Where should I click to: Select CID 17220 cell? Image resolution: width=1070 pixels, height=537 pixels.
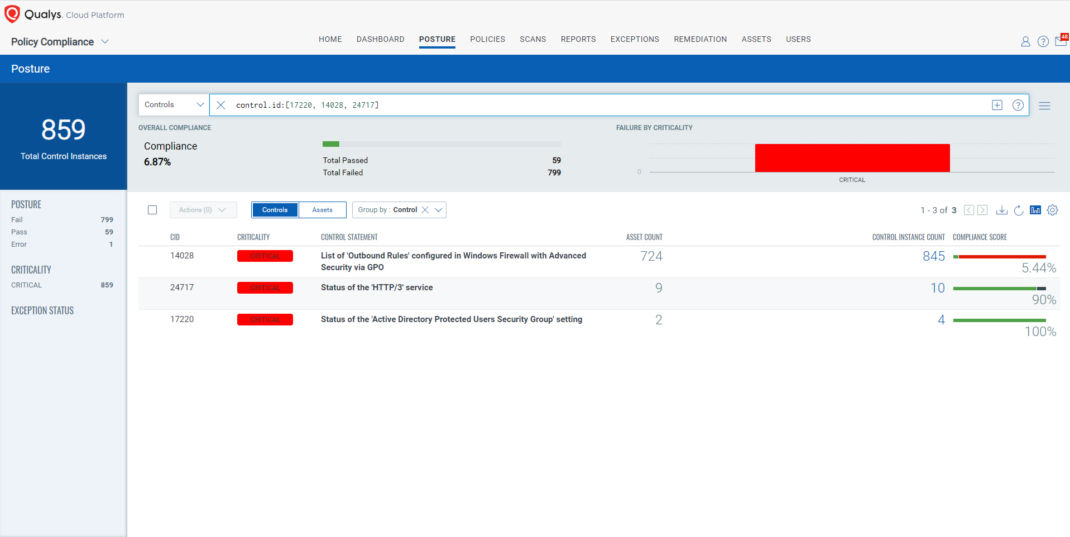coord(182,319)
